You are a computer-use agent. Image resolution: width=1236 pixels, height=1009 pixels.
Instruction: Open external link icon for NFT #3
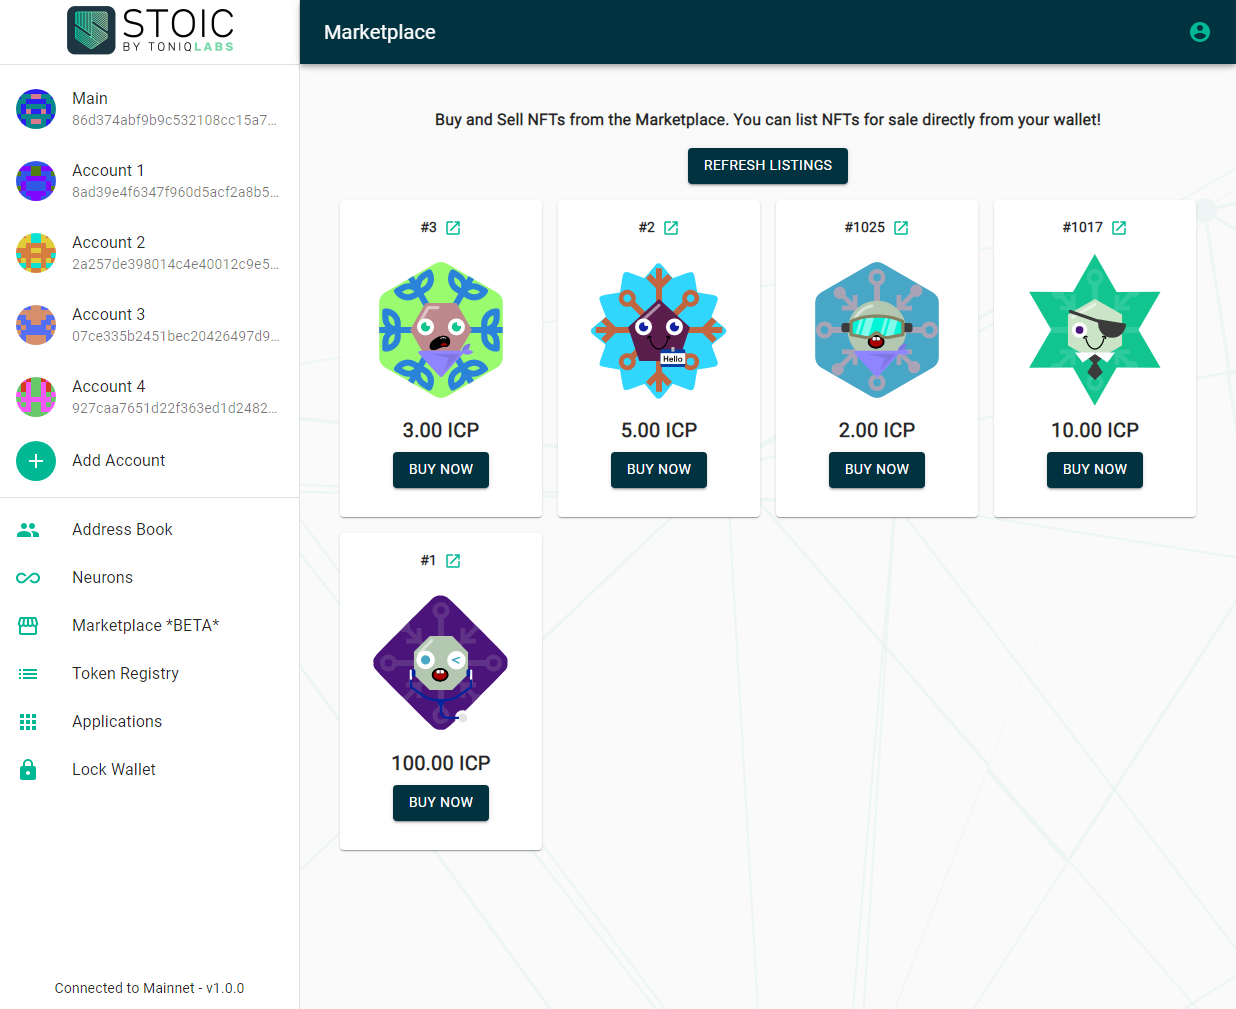pos(453,228)
